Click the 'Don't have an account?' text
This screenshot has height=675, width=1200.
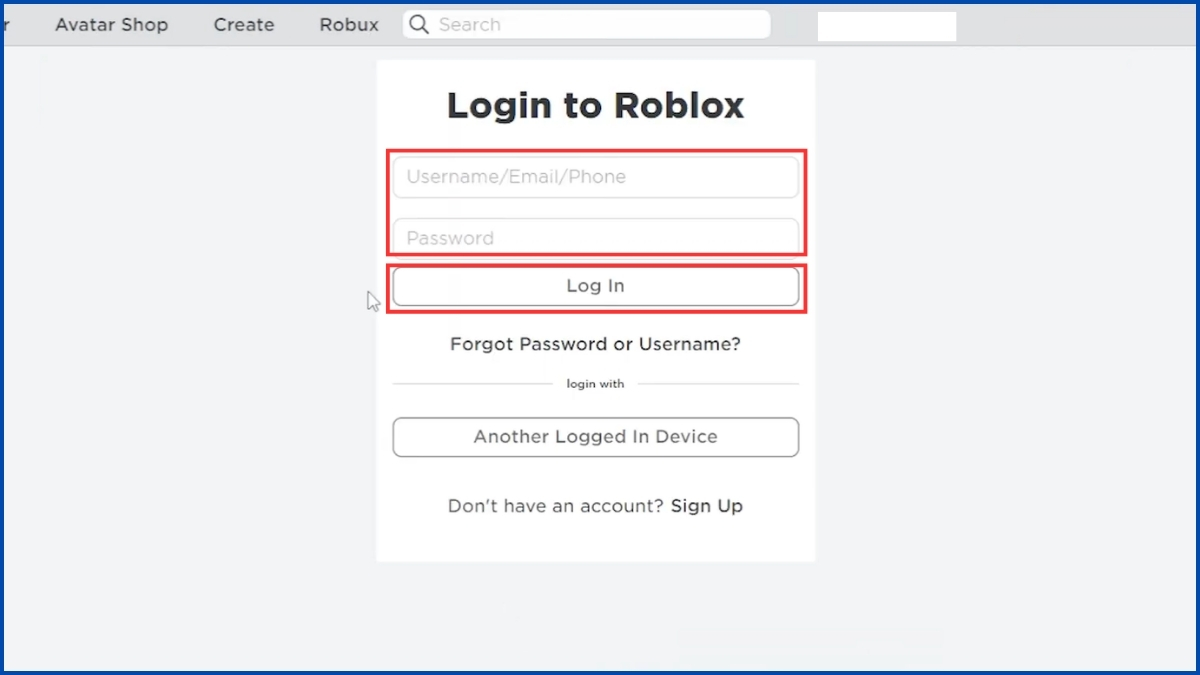tap(556, 506)
